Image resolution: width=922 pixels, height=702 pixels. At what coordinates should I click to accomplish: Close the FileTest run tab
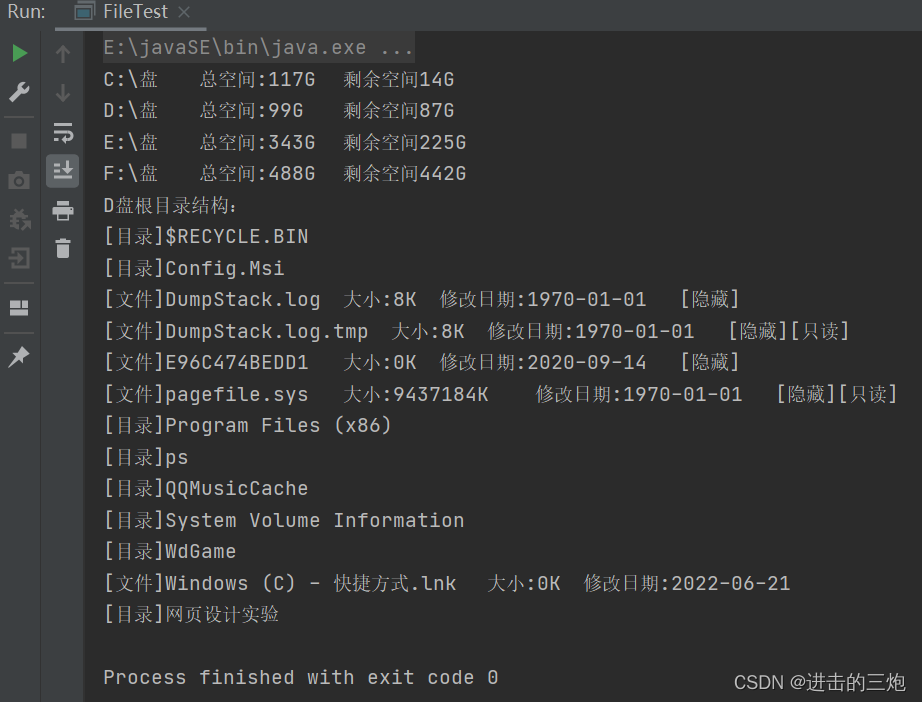(184, 12)
